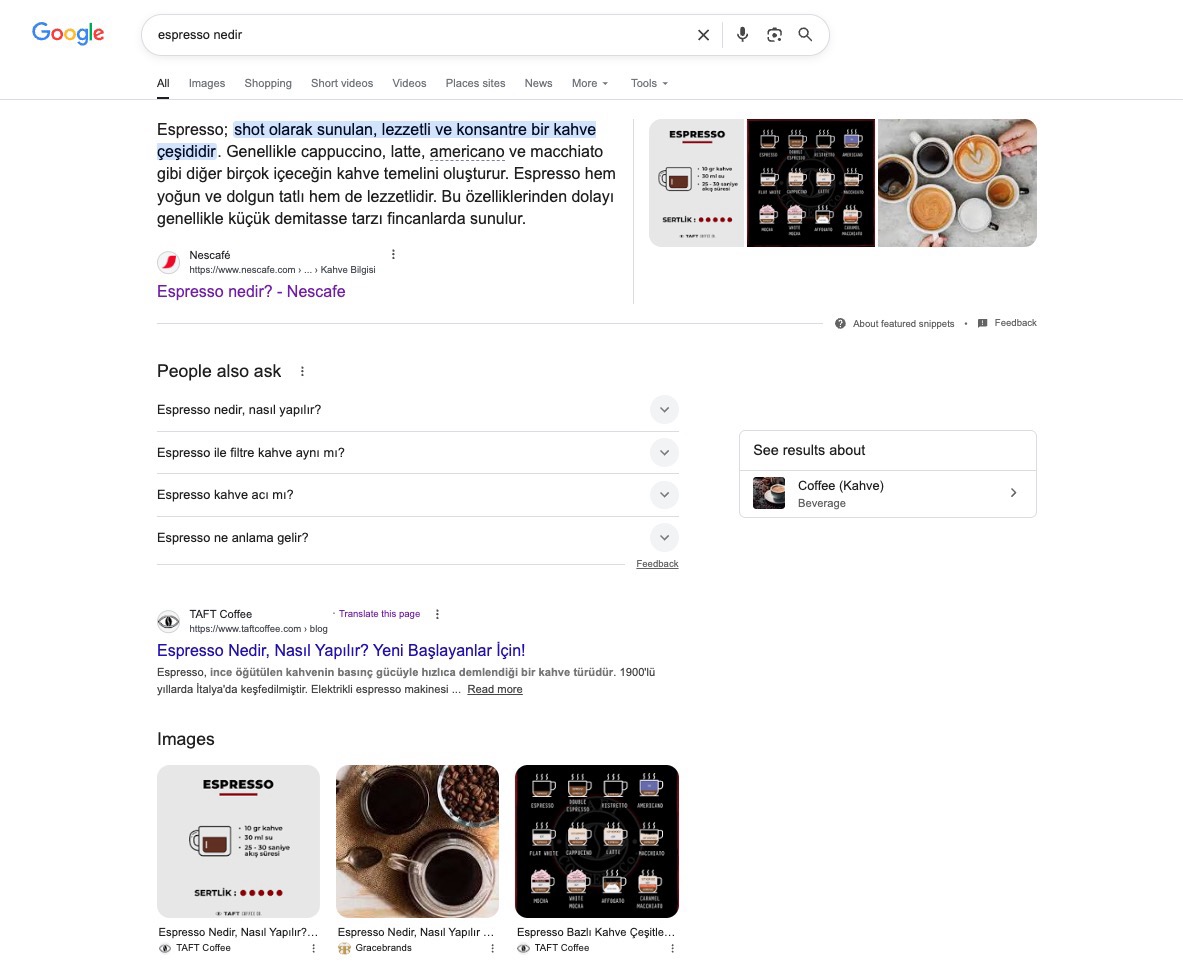This screenshot has height=972, width=1183.
Task: Click the About featured snippets help icon
Action: [840, 324]
